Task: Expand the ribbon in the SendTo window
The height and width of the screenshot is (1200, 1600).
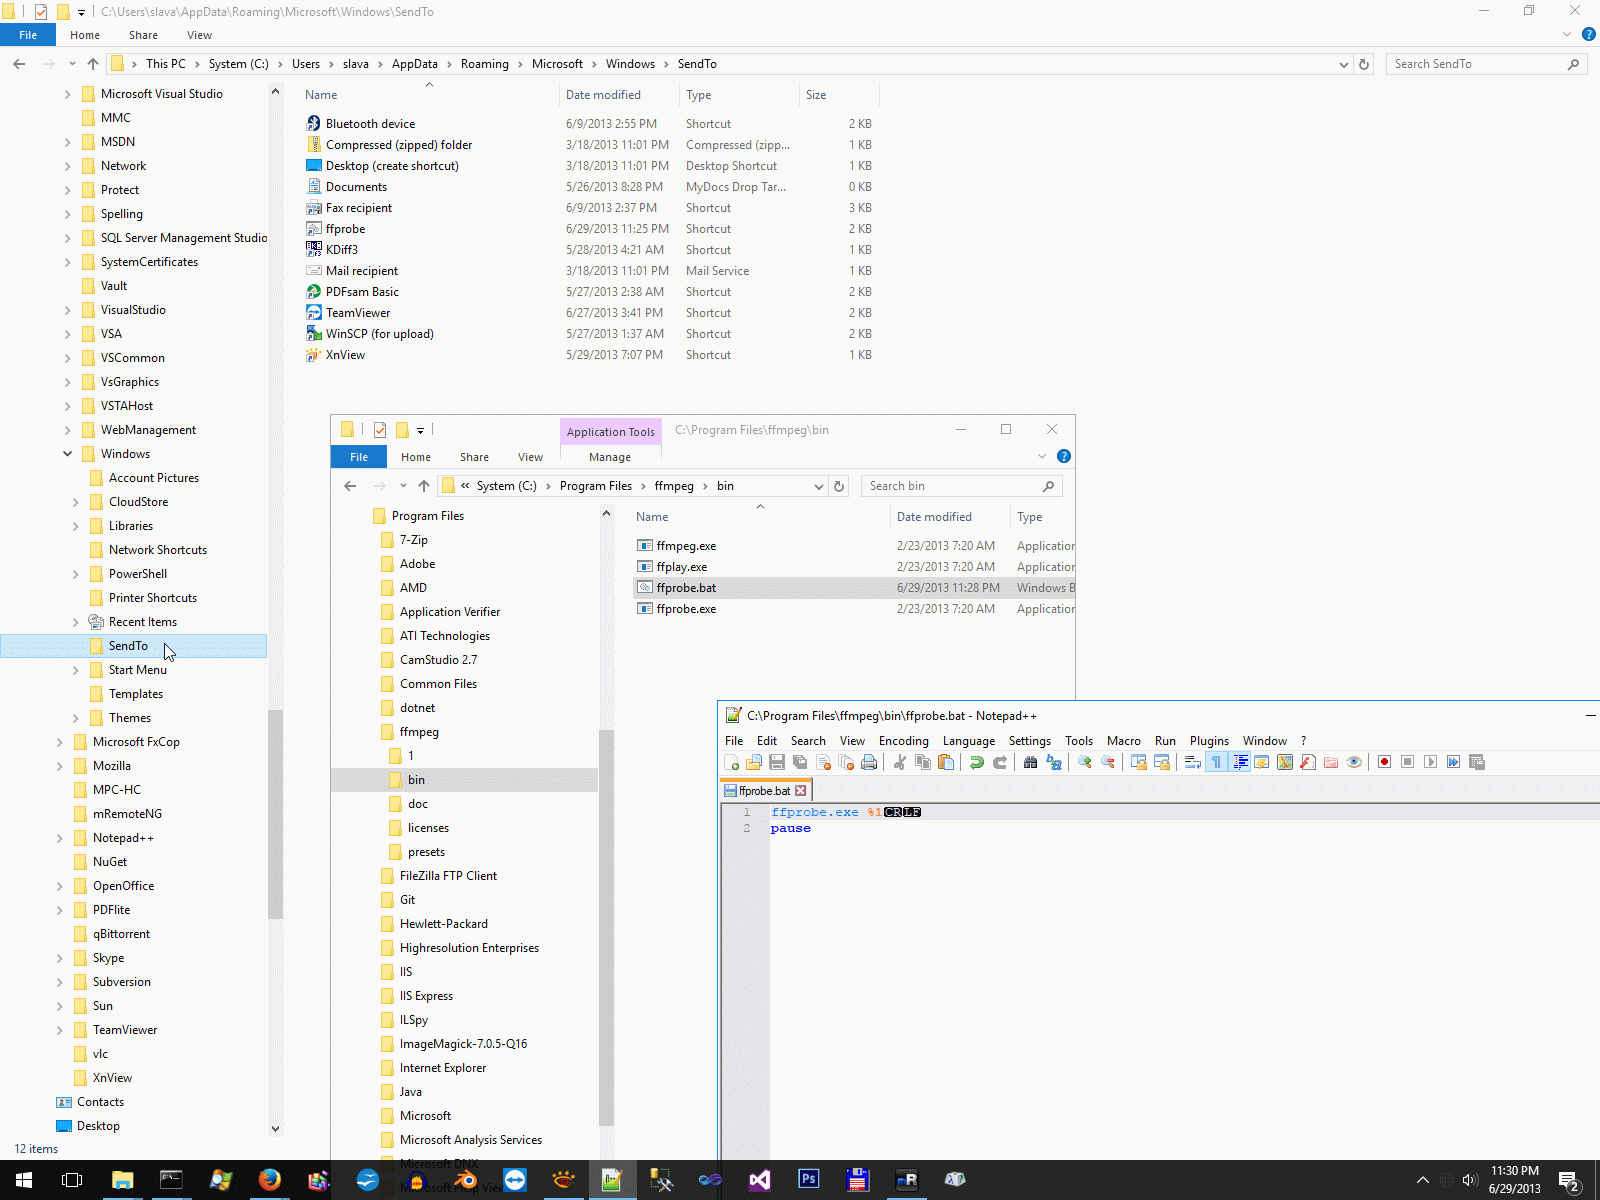Action: pyautogui.click(x=1567, y=35)
